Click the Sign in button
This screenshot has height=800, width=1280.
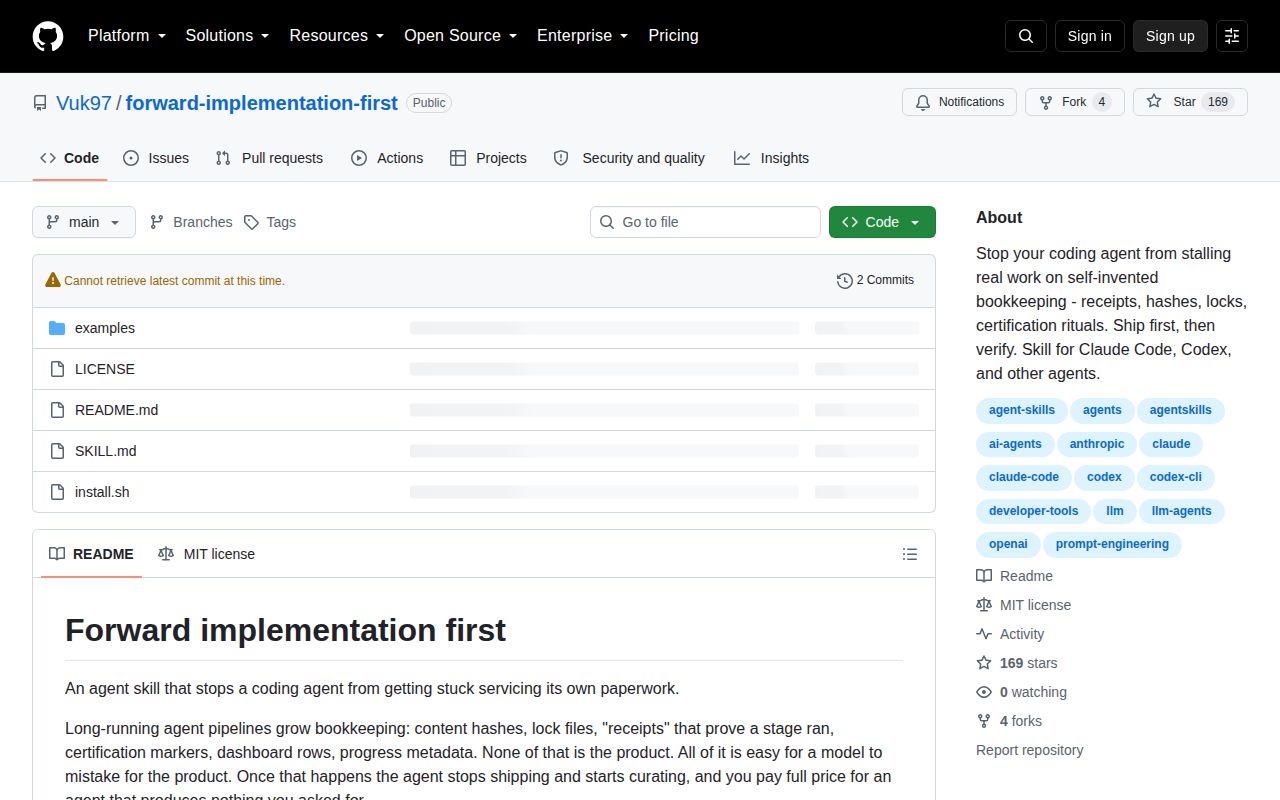click(x=1089, y=36)
